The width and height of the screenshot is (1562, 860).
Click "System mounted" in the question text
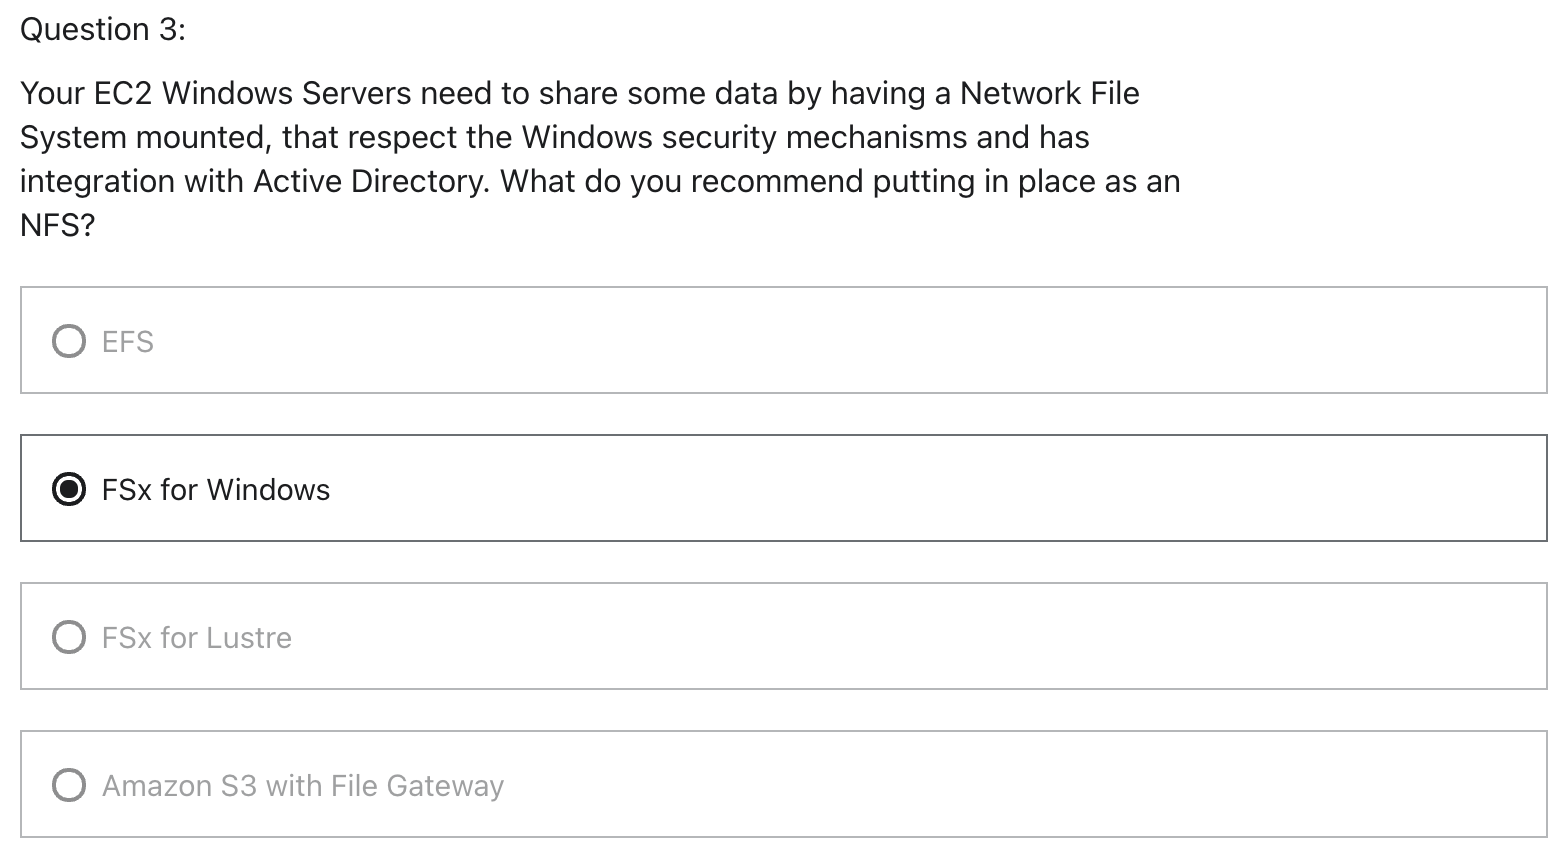pos(142,137)
